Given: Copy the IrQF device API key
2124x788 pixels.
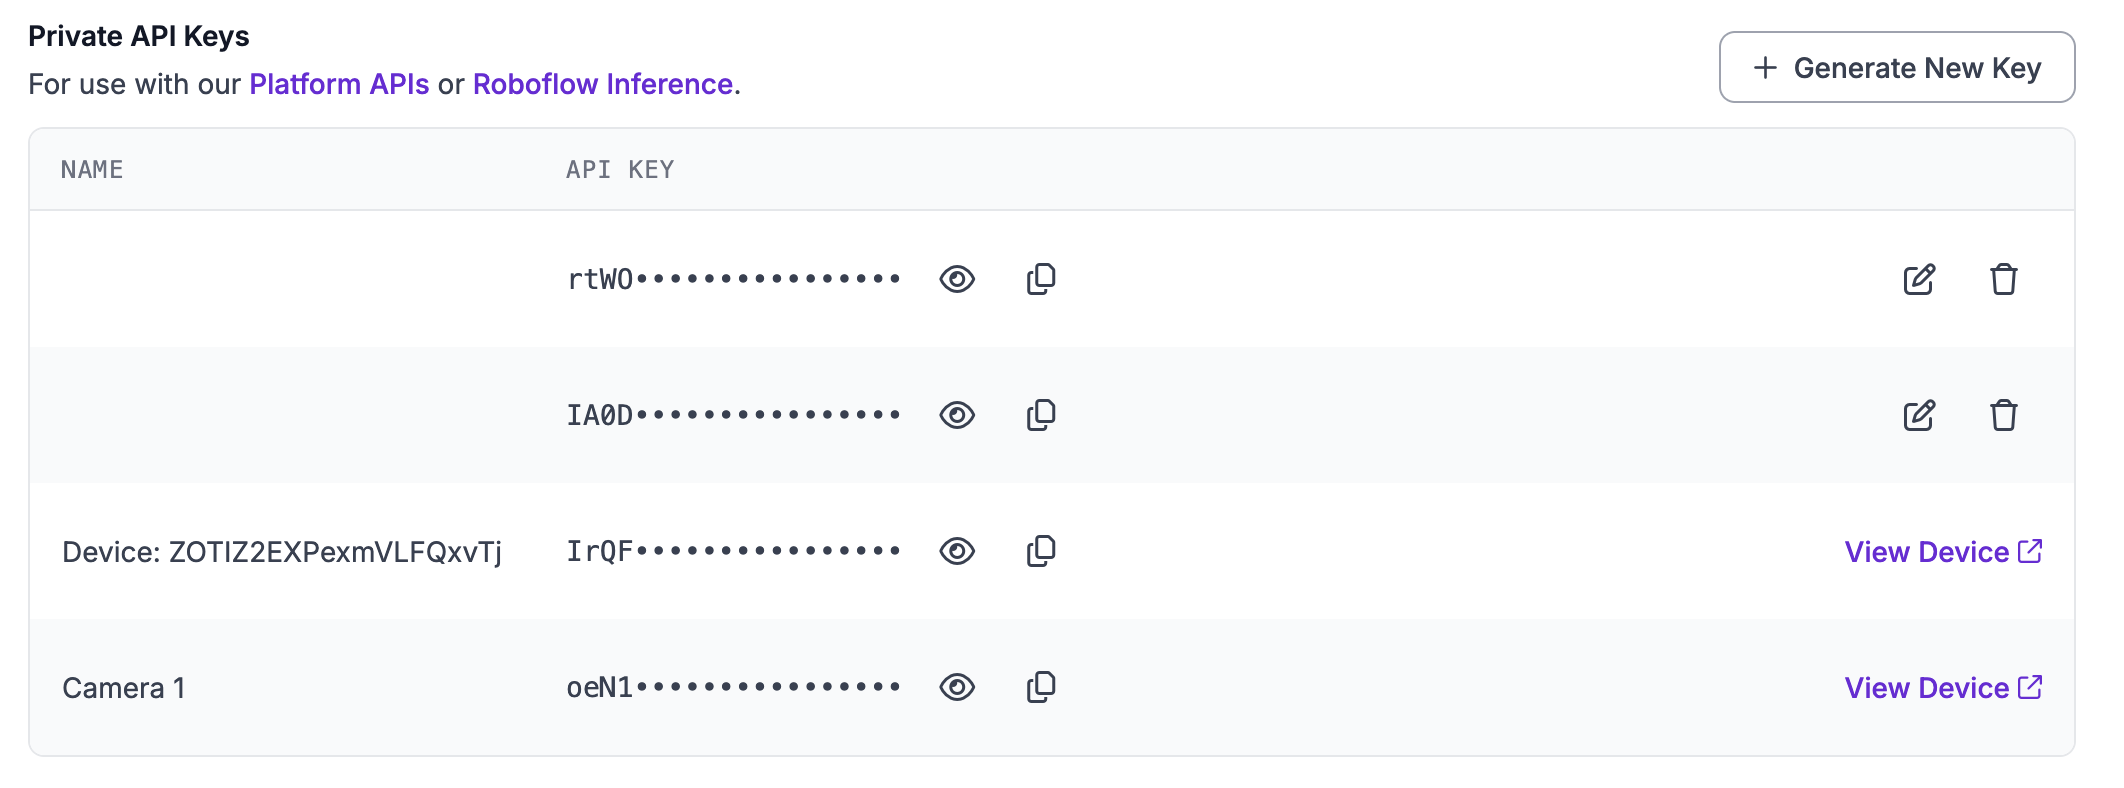Looking at the screenshot, I should [x=1041, y=551].
